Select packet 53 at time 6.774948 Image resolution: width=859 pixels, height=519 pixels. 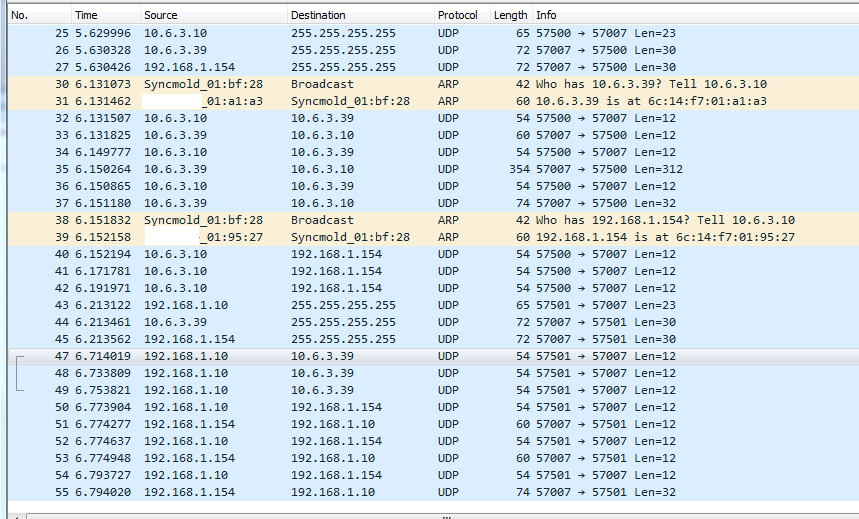point(433,458)
